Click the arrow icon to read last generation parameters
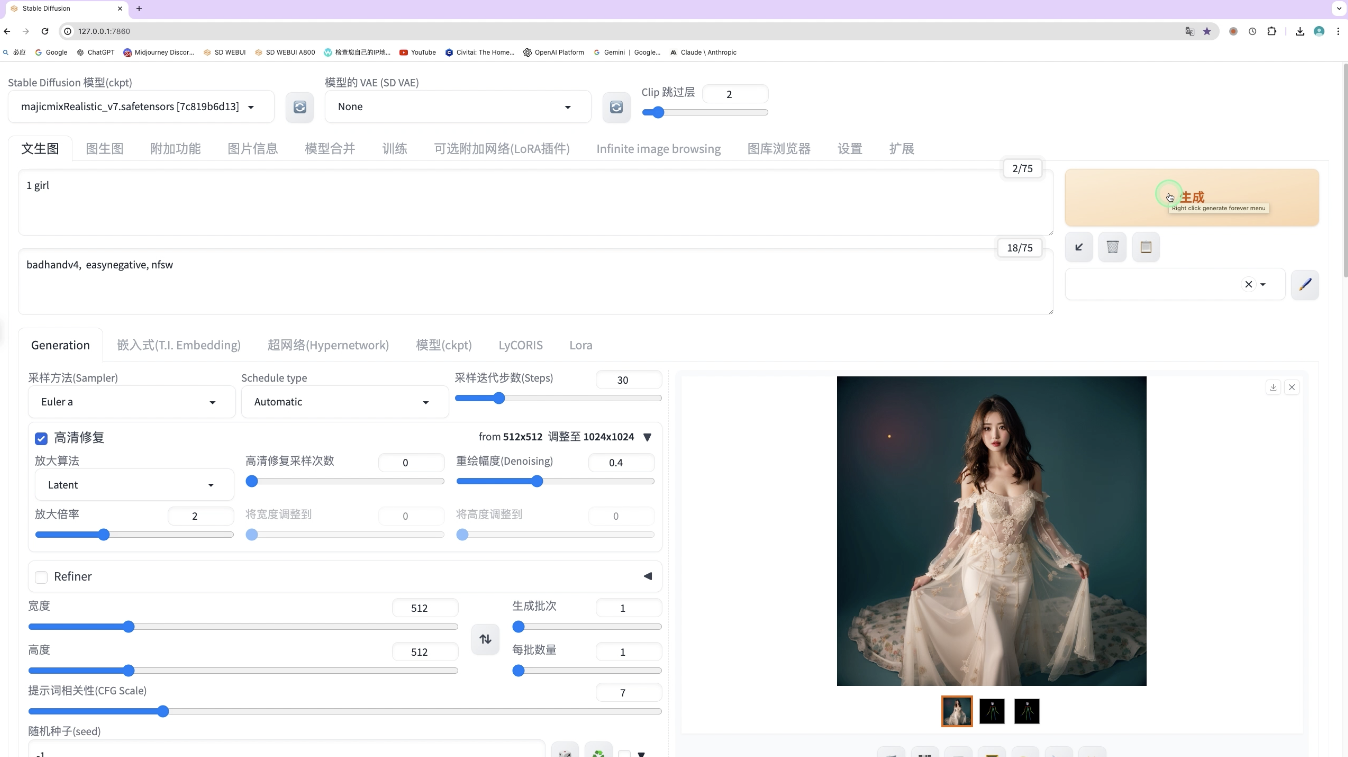This screenshot has width=1348, height=757. (1079, 247)
